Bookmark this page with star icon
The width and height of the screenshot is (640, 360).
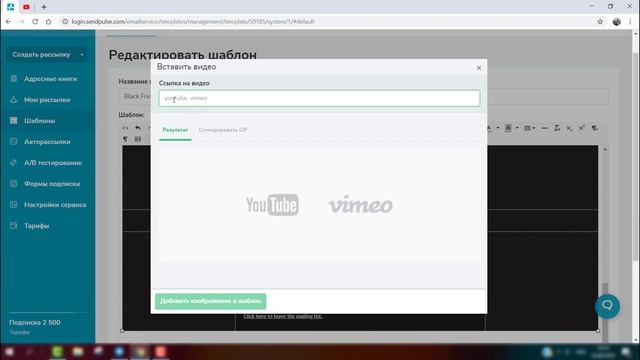[x=600, y=22]
